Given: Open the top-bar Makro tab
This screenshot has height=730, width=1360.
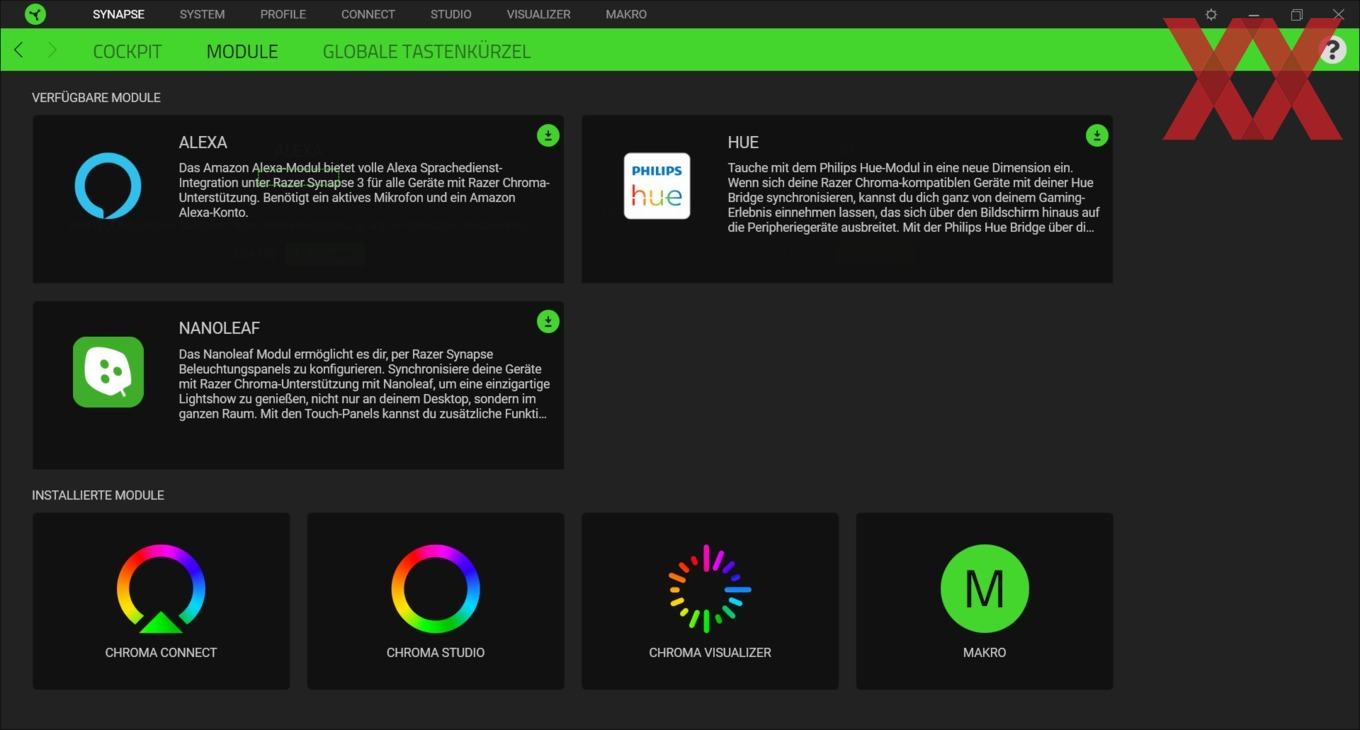Looking at the screenshot, I should click(x=626, y=14).
